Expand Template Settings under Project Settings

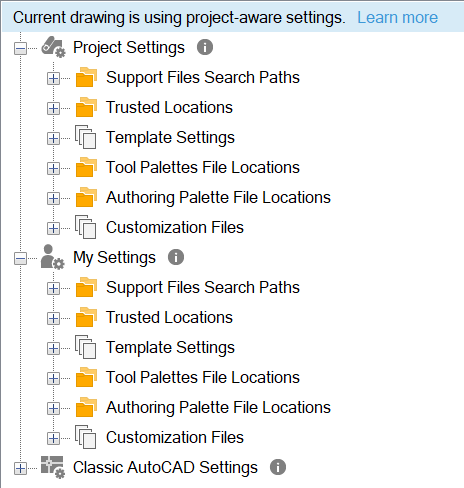click(53, 139)
